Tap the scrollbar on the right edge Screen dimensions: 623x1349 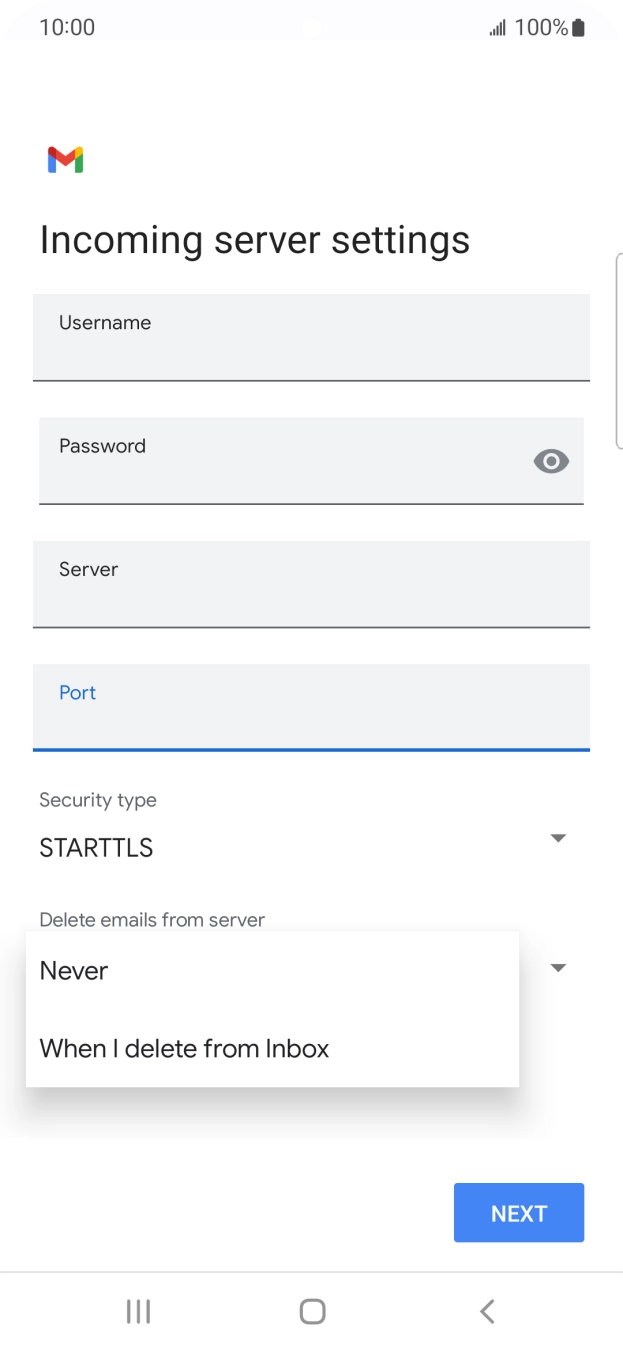(x=620, y=350)
